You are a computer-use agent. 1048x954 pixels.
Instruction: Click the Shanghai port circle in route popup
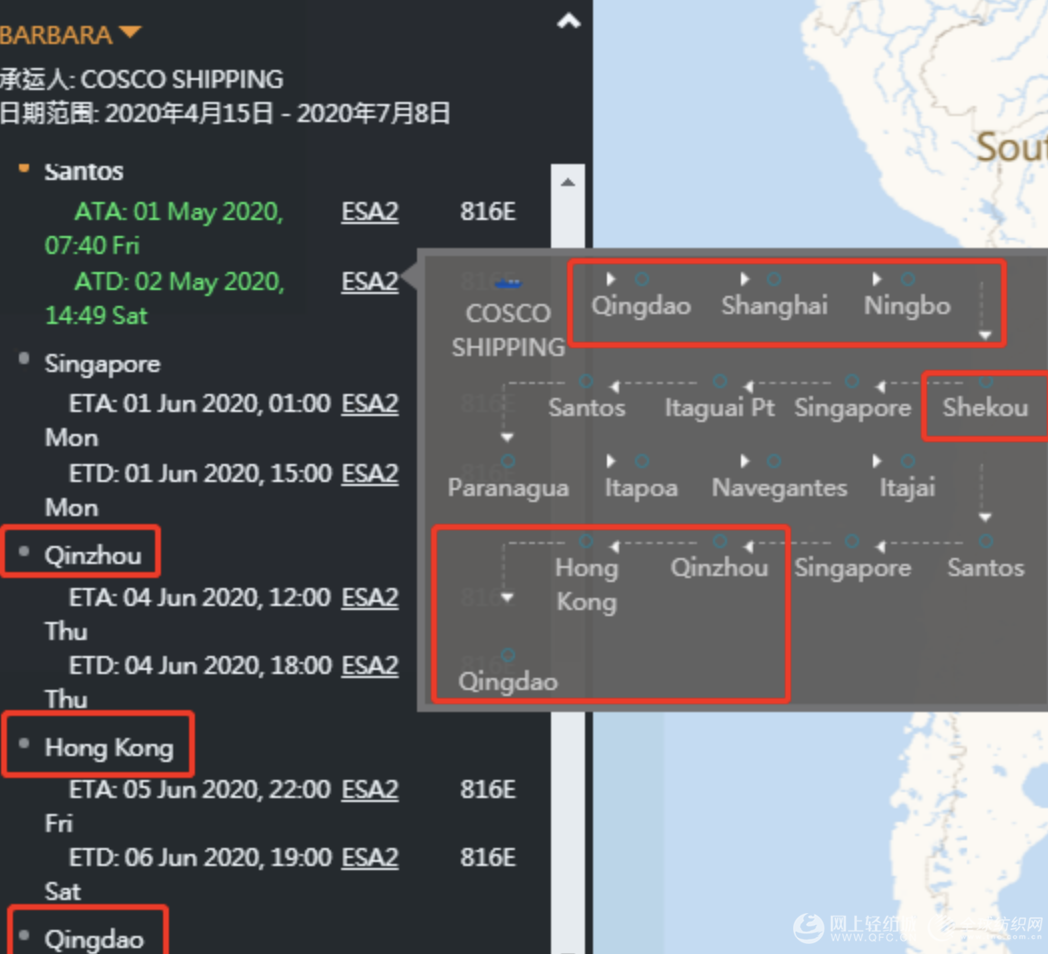point(774,280)
